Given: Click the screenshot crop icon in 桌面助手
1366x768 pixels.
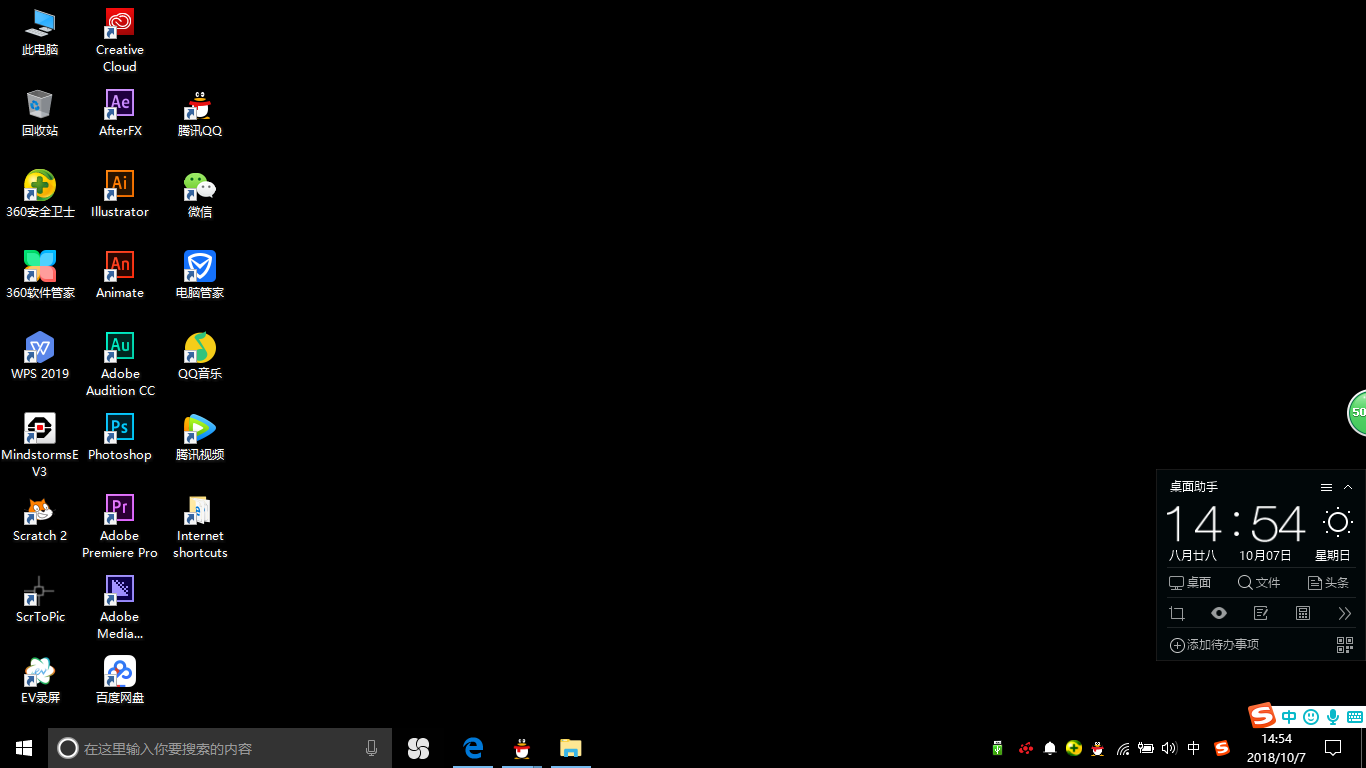Looking at the screenshot, I should 1177,613.
